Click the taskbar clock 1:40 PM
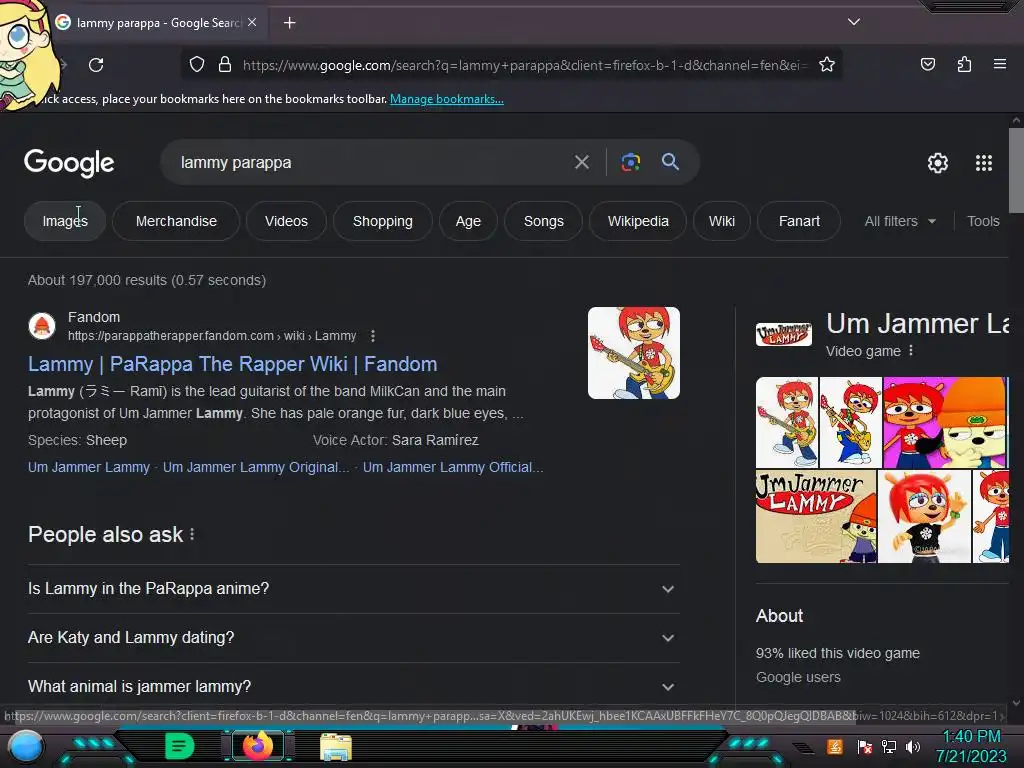 [971, 737]
